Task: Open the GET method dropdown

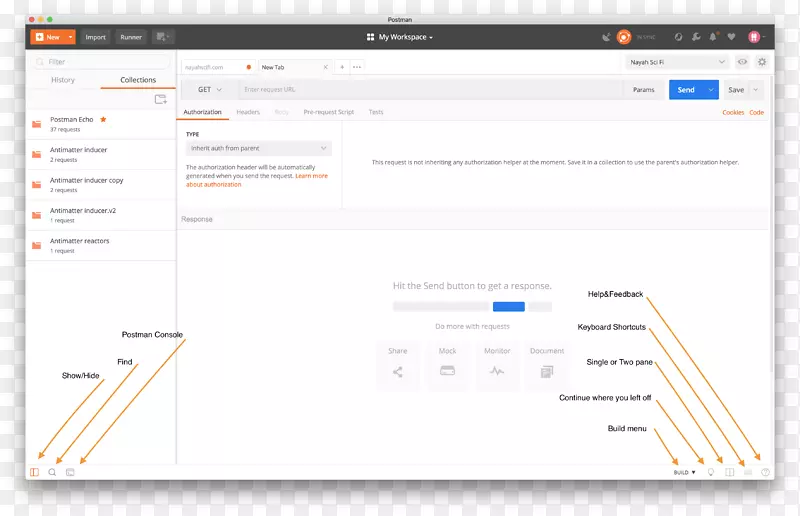Action: point(210,90)
